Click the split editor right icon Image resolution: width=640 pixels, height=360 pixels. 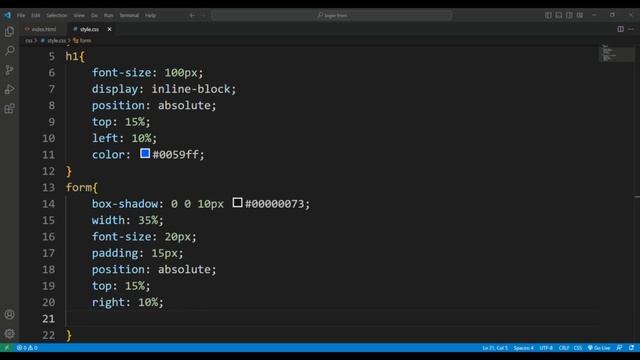coord(620,29)
